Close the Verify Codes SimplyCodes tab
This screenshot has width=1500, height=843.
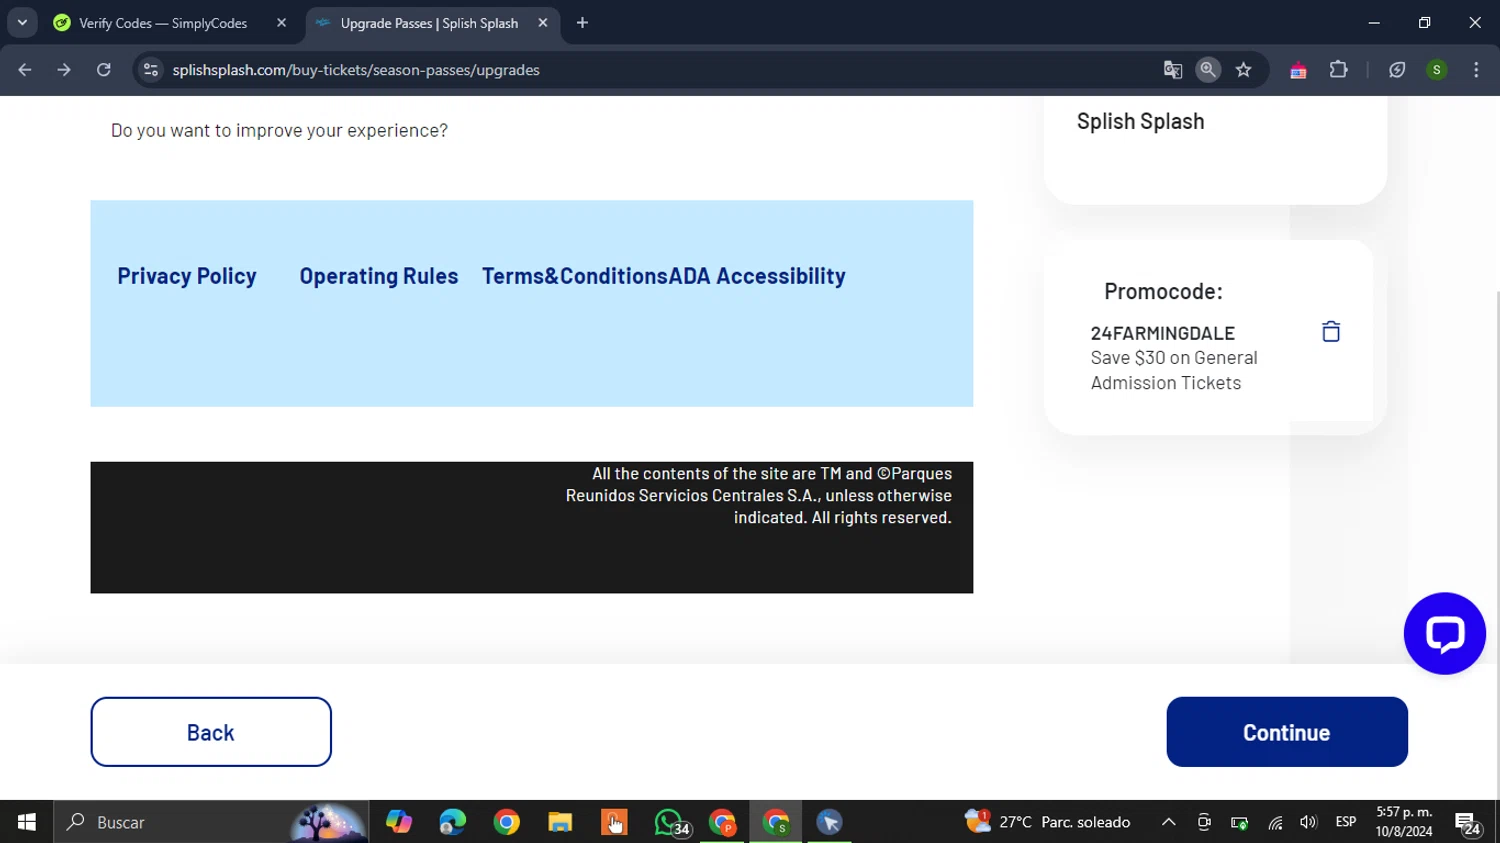281,23
